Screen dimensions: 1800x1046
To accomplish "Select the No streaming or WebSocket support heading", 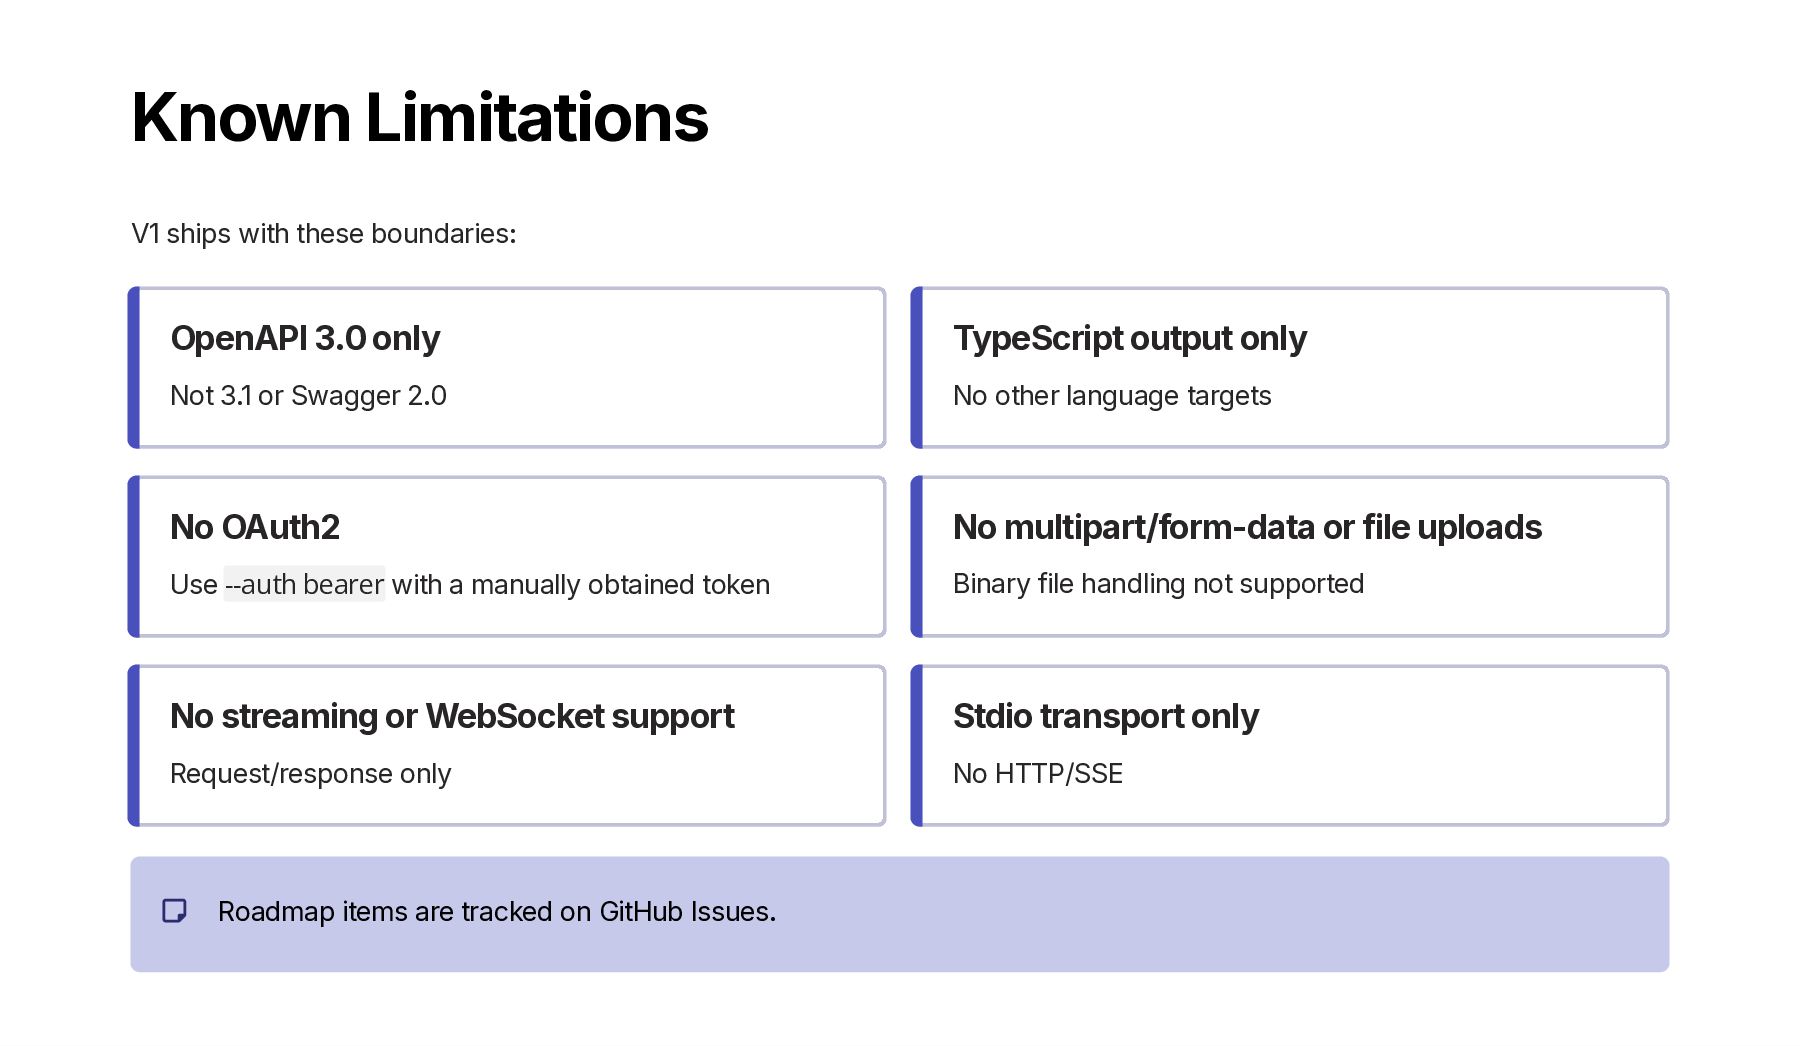I will pos(452,716).
